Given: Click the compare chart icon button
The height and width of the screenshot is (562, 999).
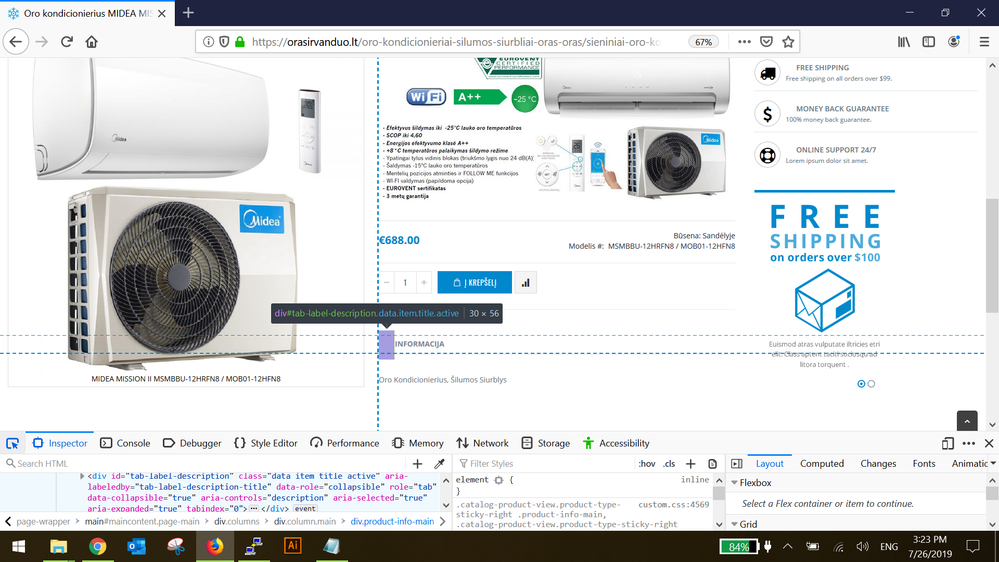Looking at the screenshot, I should (x=526, y=282).
